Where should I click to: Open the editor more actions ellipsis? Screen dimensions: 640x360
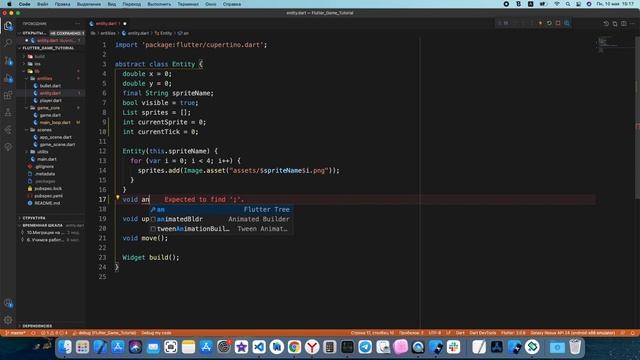(x=632, y=24)
